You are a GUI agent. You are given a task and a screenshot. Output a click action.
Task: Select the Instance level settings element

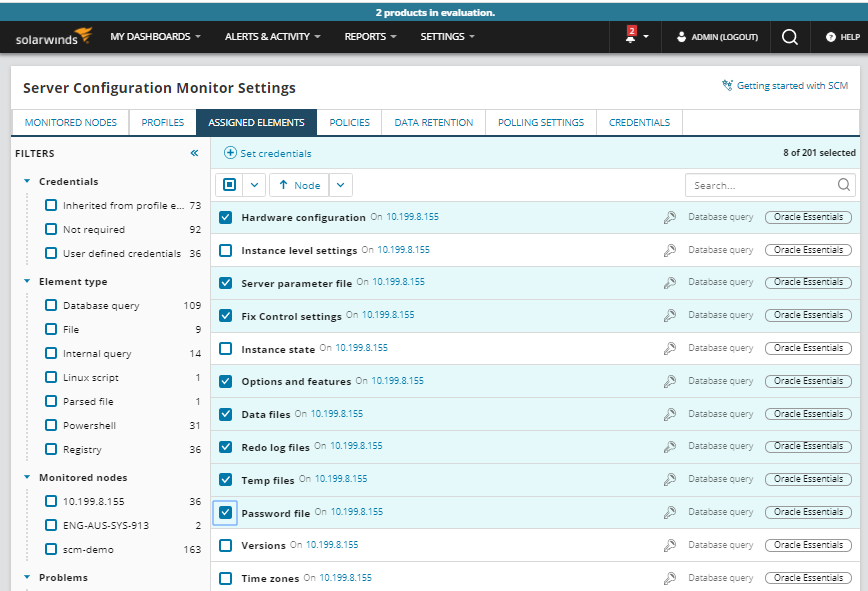(225, 250)
